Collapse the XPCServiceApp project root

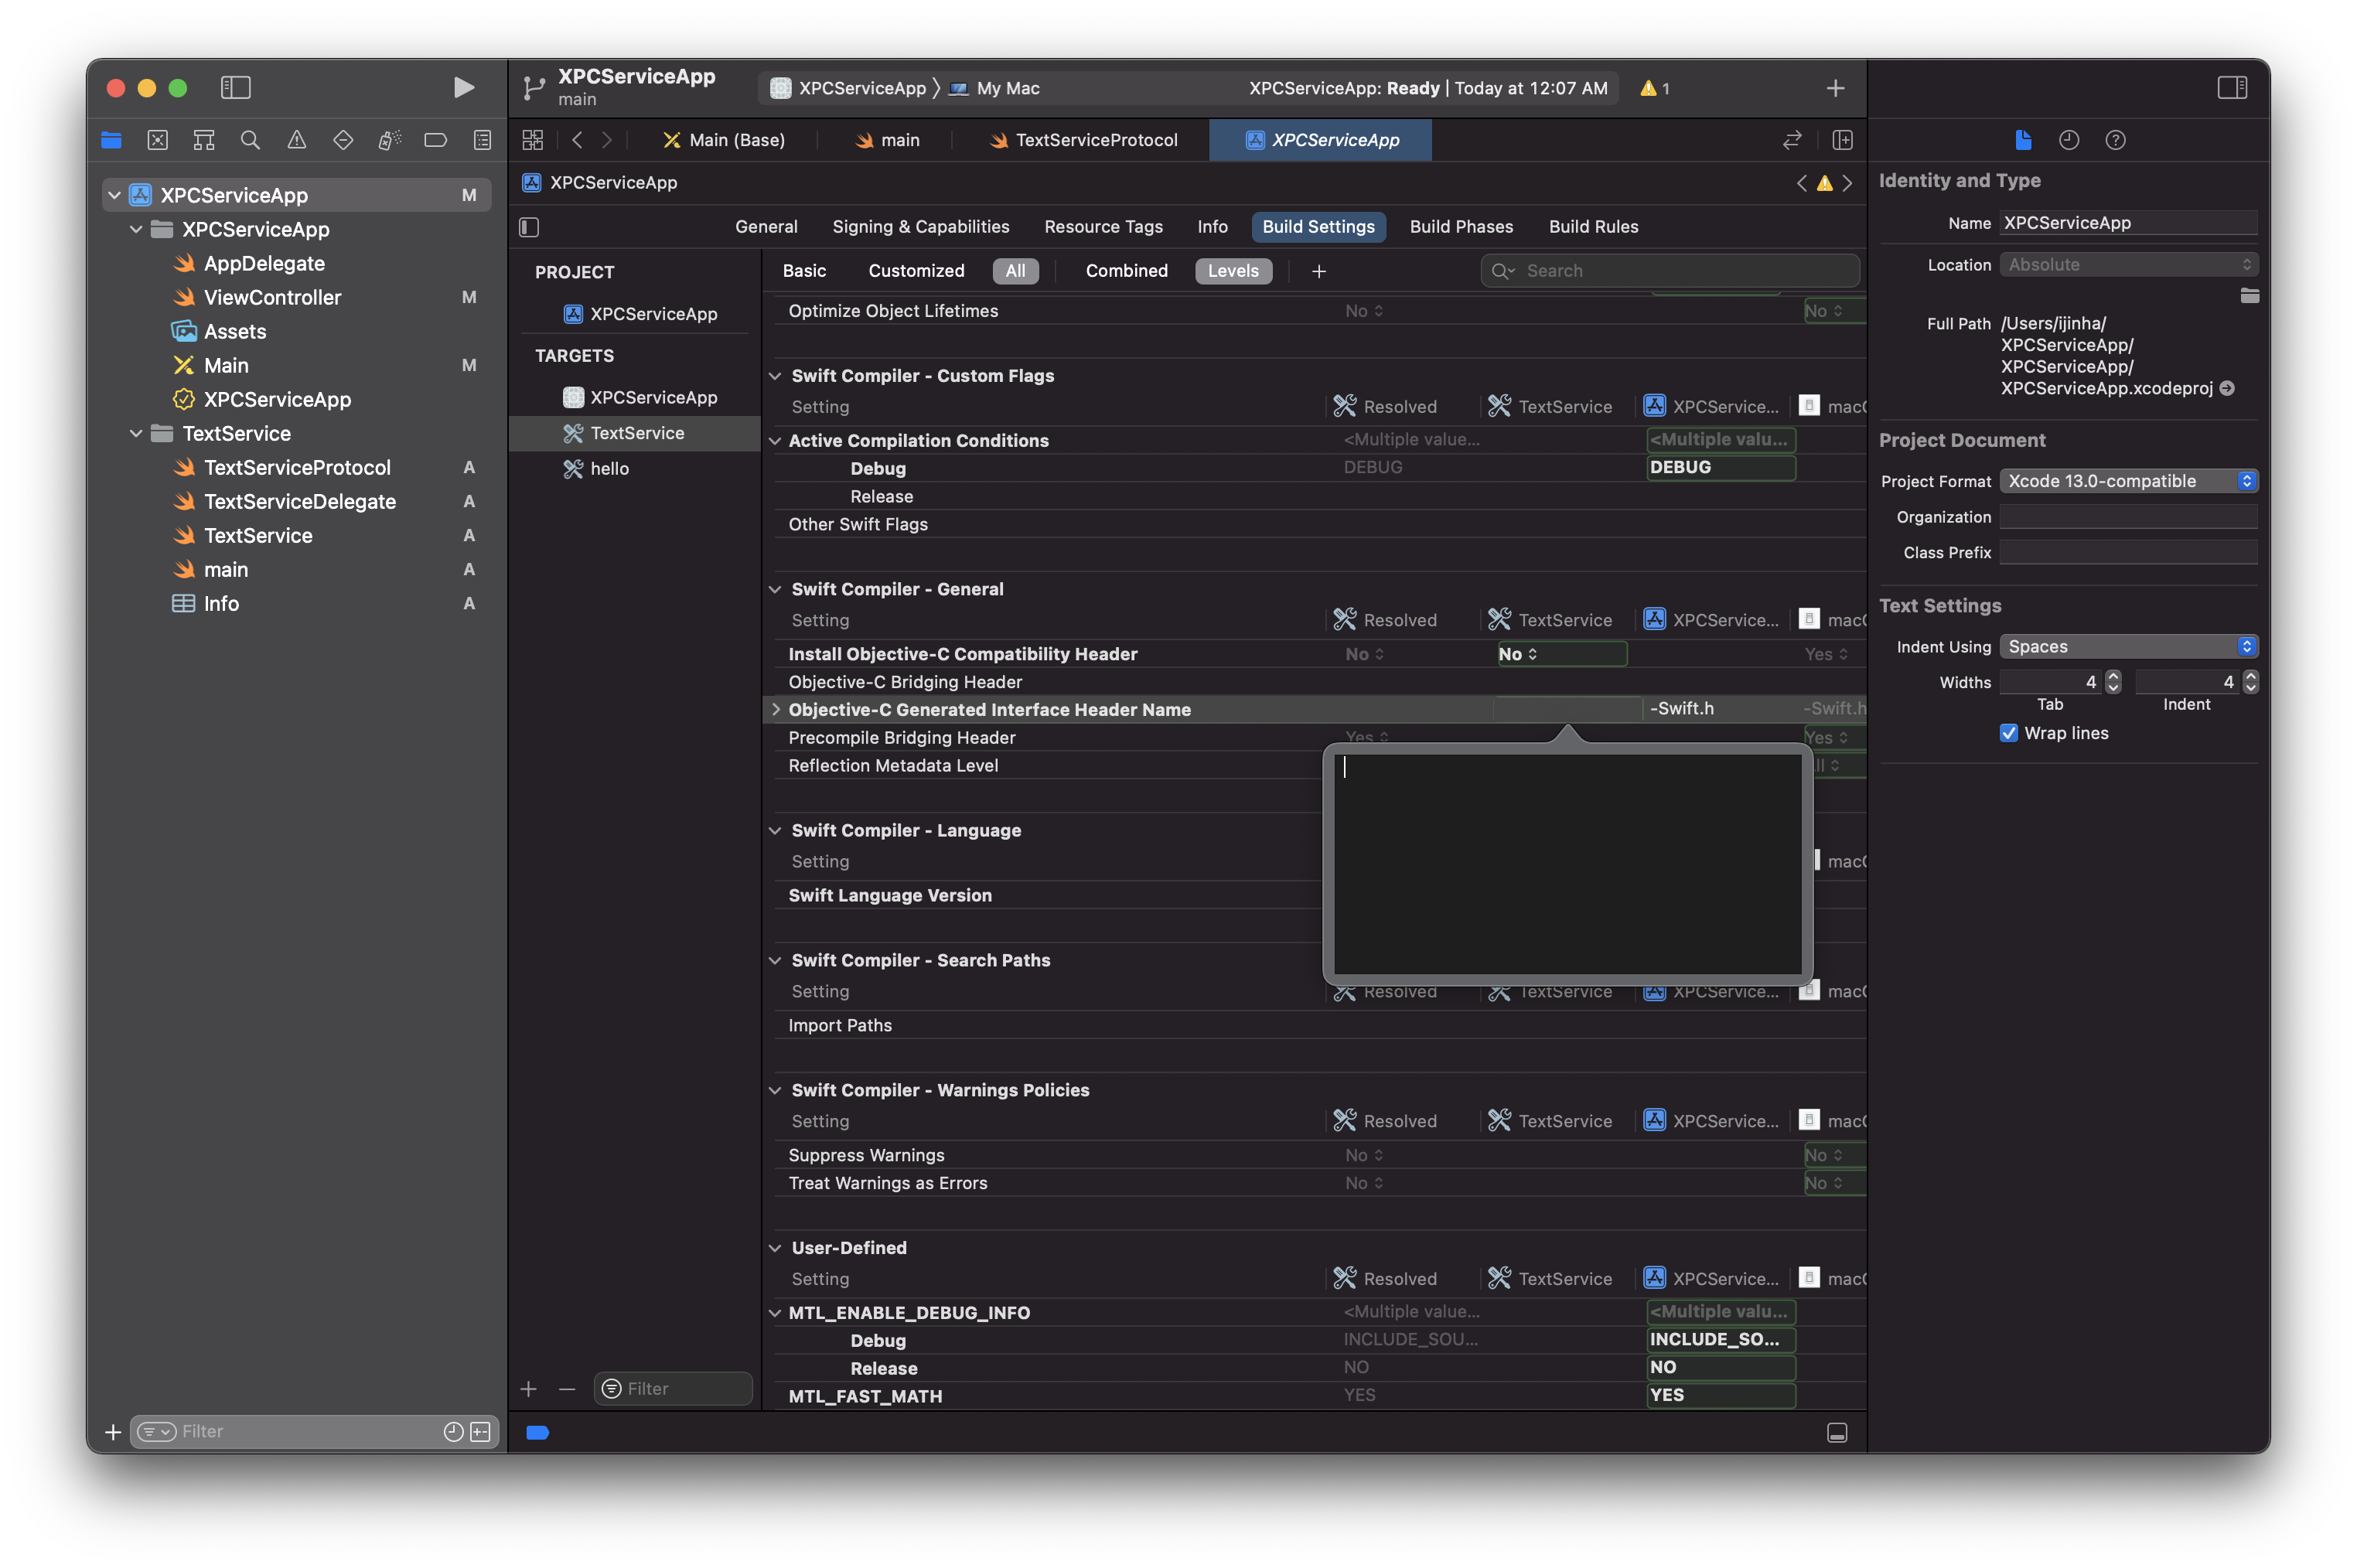coord(114,195)
